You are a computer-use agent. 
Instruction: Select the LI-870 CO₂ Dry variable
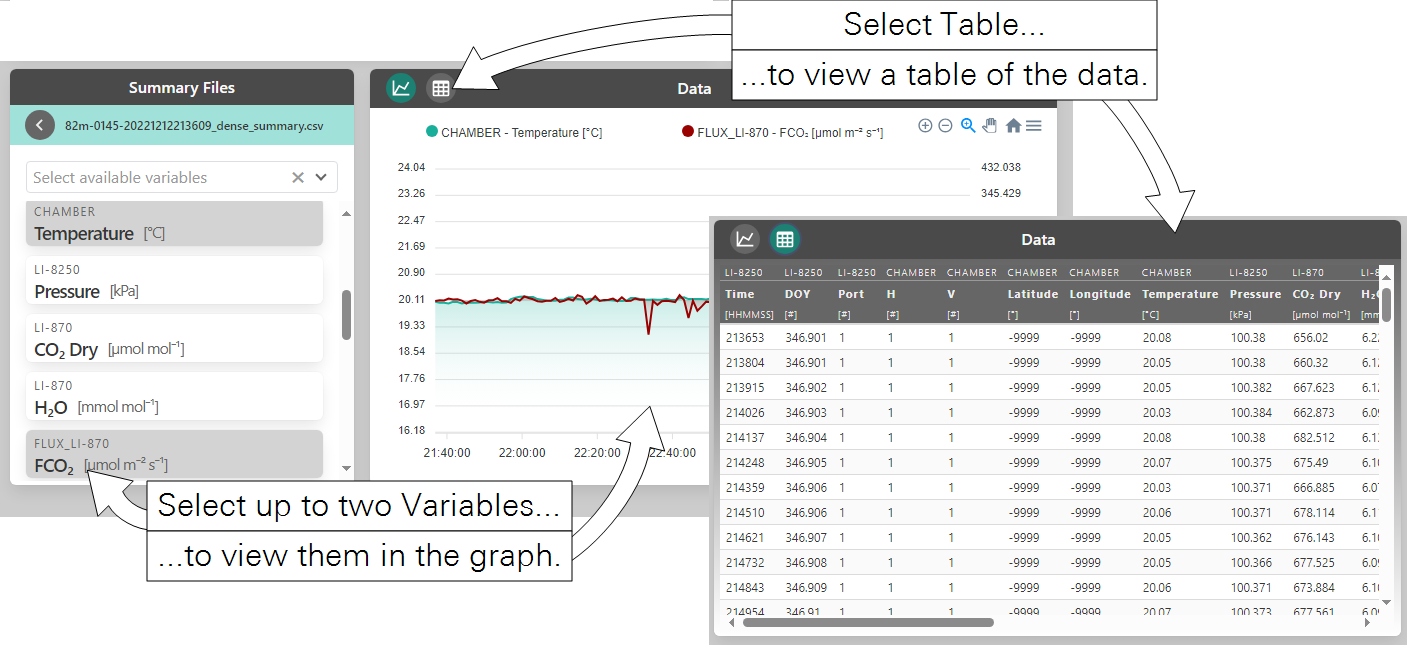(174, 339)
